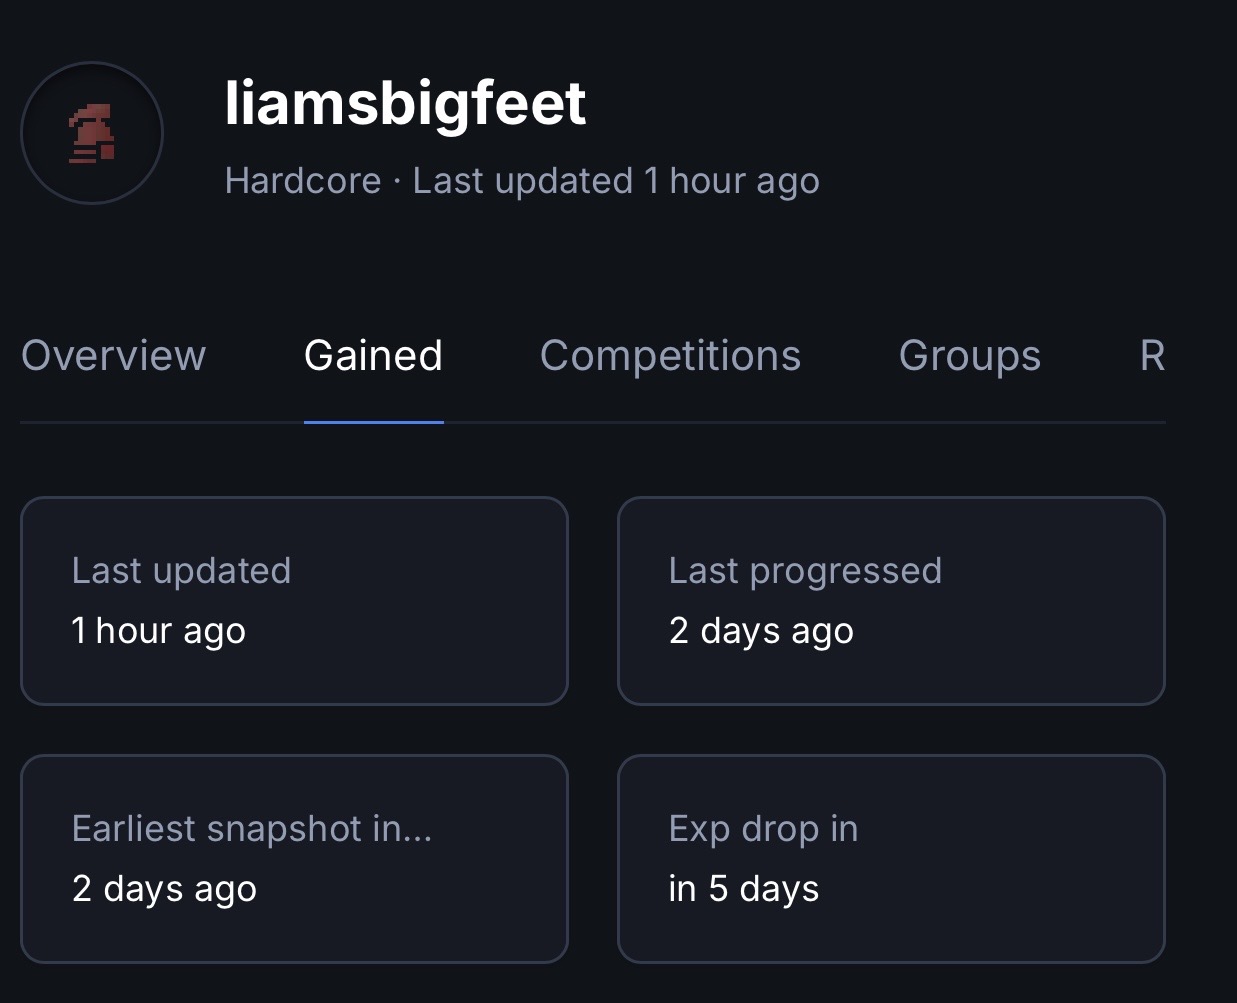Click the Earliest snapshot 2 days ago value

tap(164, 889)
